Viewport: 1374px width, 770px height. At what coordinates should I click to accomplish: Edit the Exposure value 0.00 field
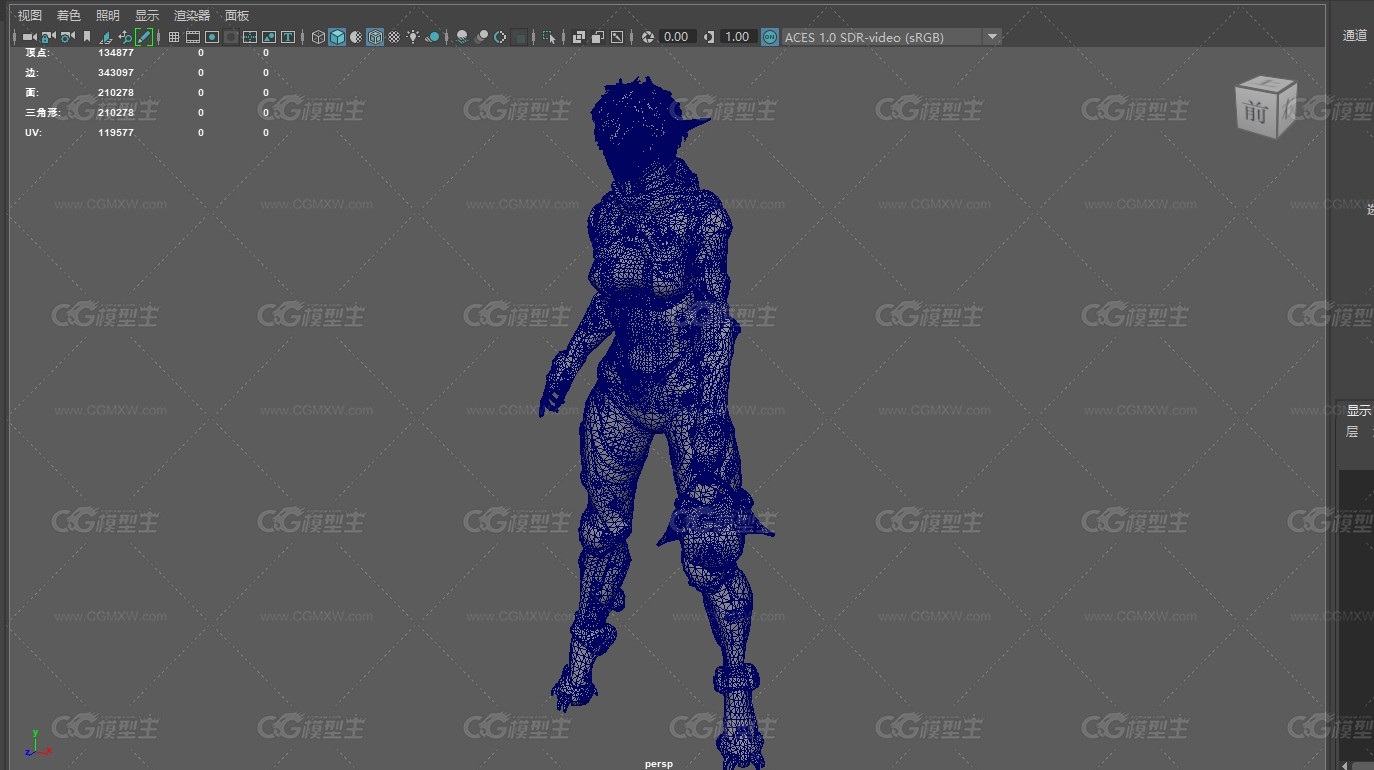click(677, 37)
